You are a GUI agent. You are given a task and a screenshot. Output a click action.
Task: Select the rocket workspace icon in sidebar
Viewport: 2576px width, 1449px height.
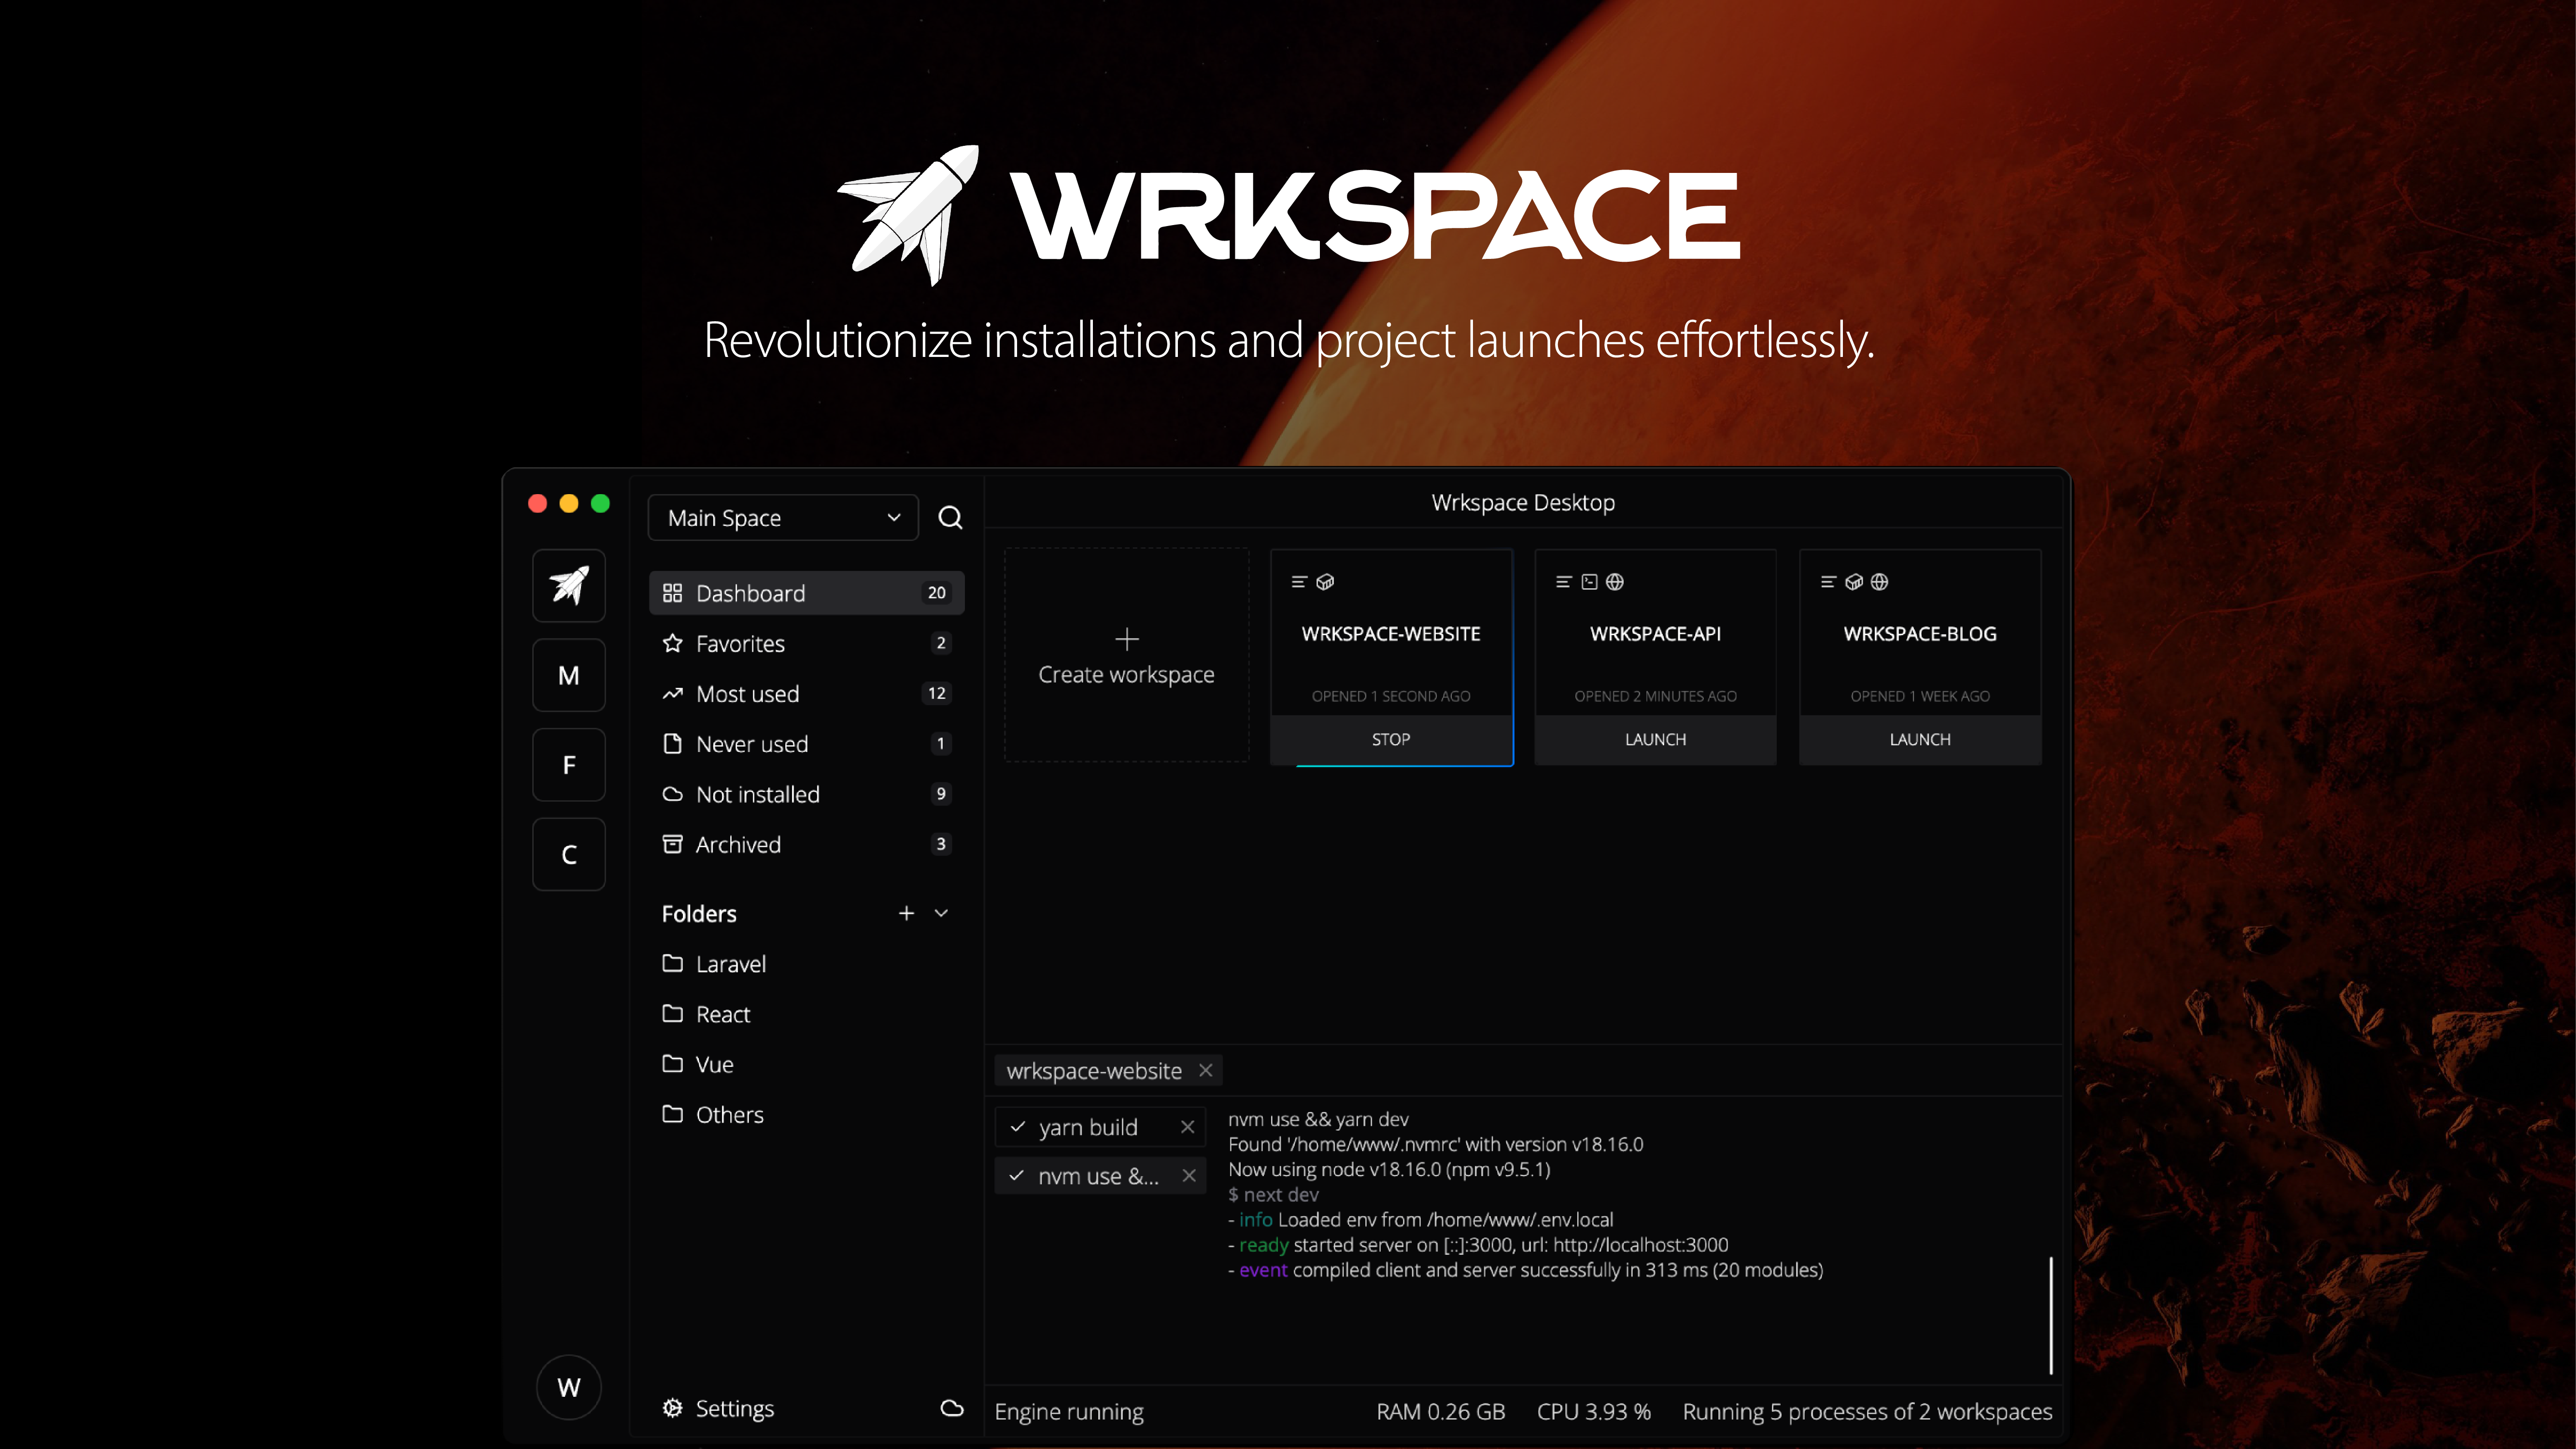point(568,585)
